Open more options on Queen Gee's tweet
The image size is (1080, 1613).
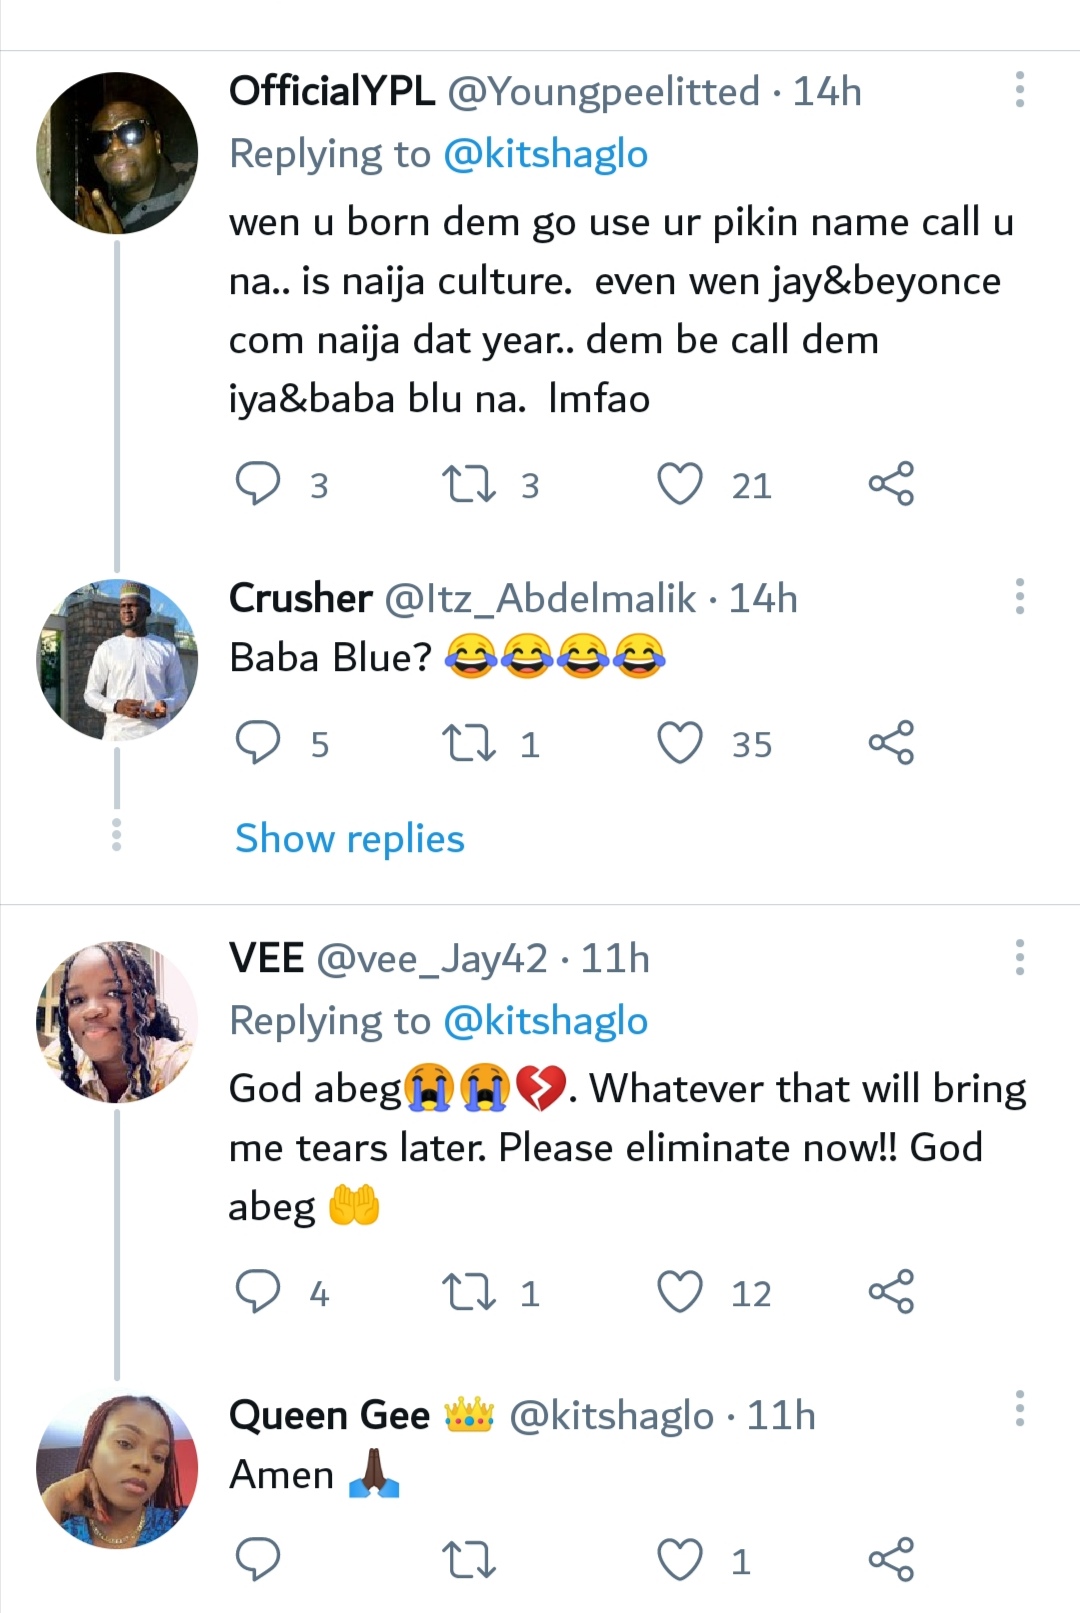click(x=1020, y=1408)
